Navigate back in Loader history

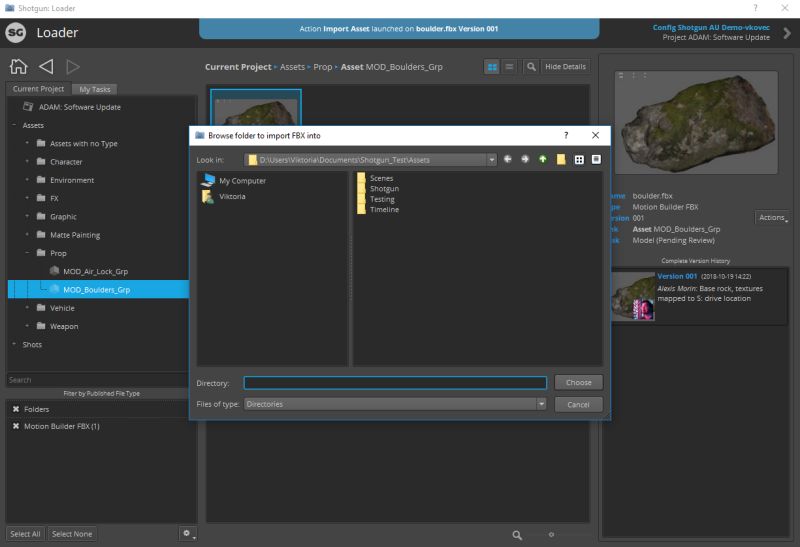(46, 66)
